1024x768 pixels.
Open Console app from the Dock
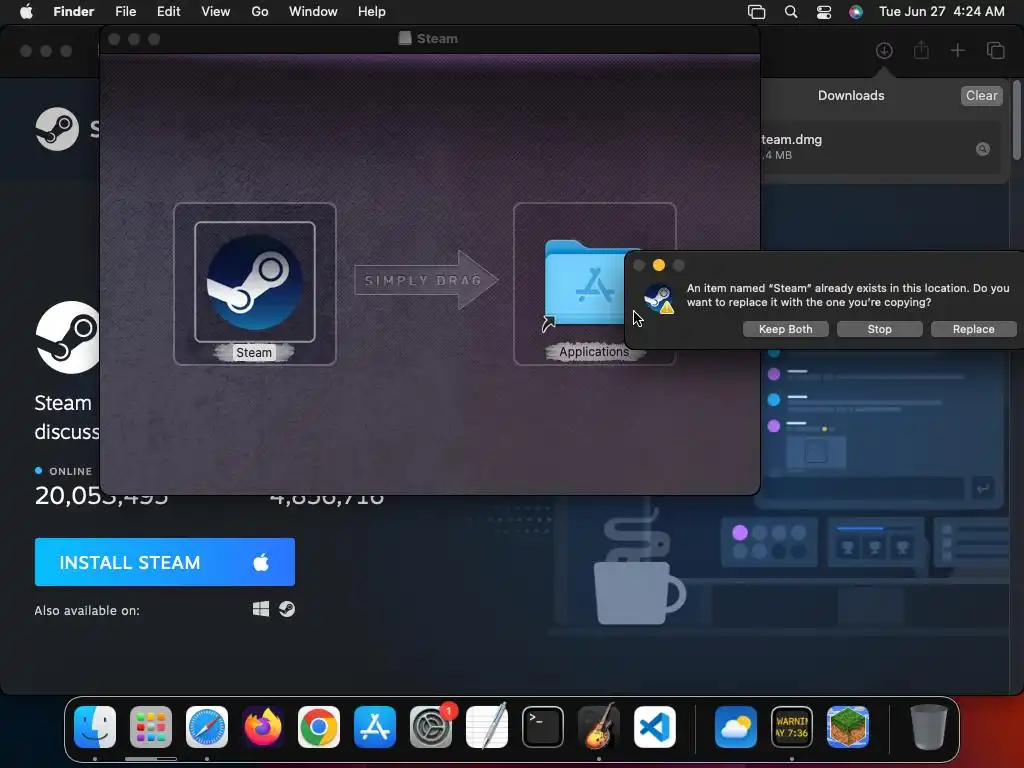tap(792, 727)
